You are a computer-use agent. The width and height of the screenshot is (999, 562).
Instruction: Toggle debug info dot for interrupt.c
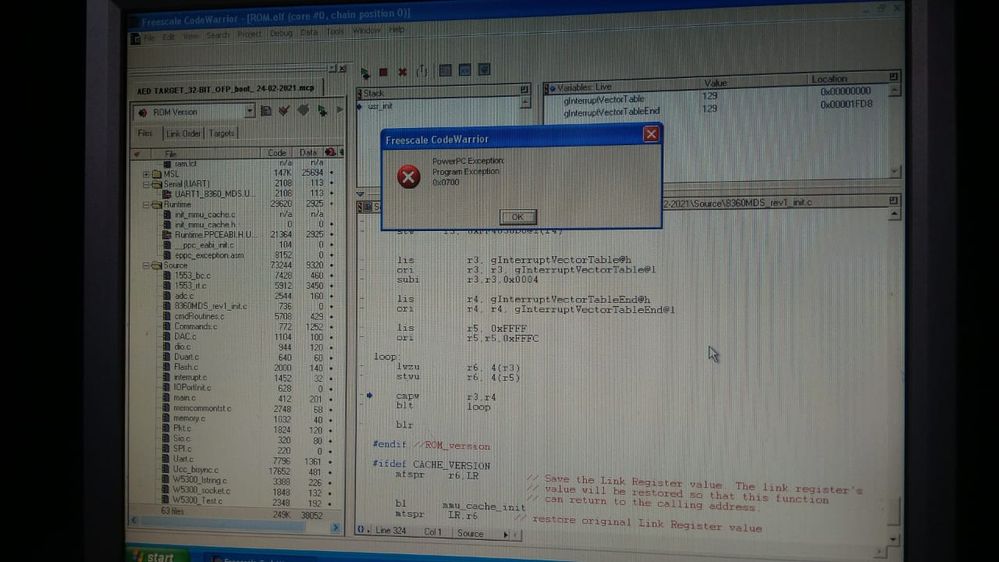[x=330, y=378]
